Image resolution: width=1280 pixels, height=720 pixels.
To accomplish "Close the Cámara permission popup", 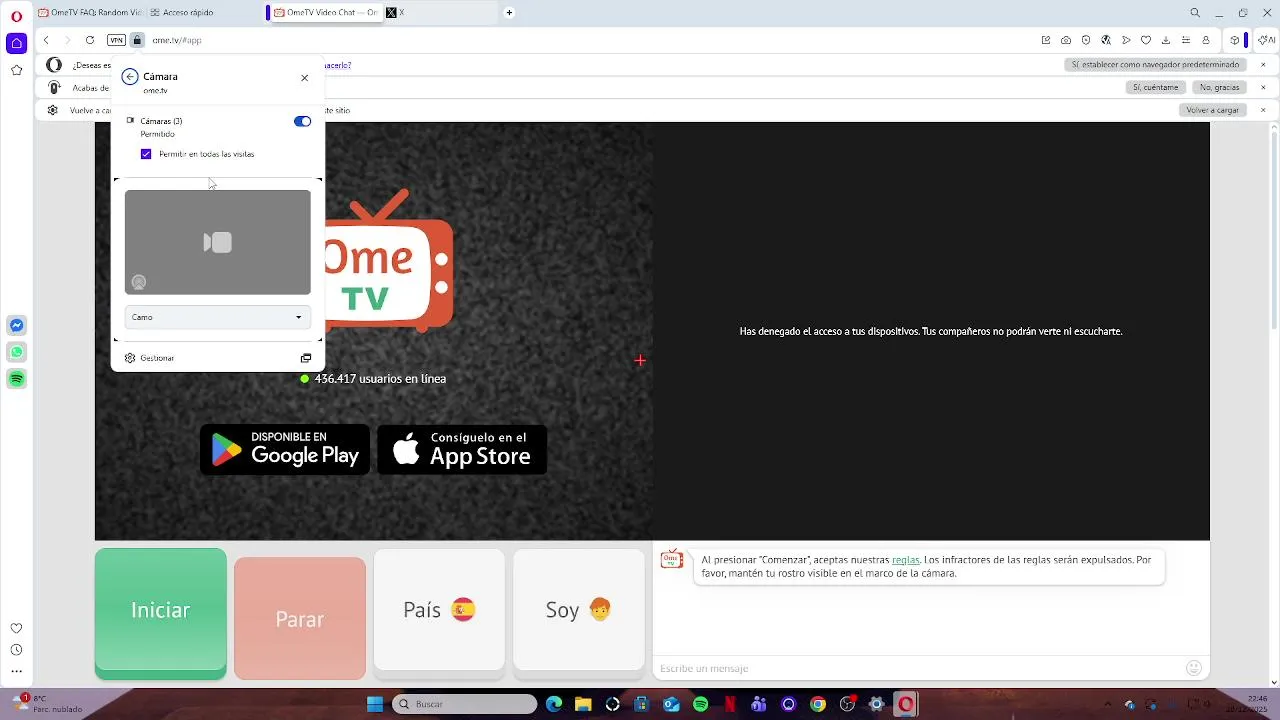I will tap(305, 77).
